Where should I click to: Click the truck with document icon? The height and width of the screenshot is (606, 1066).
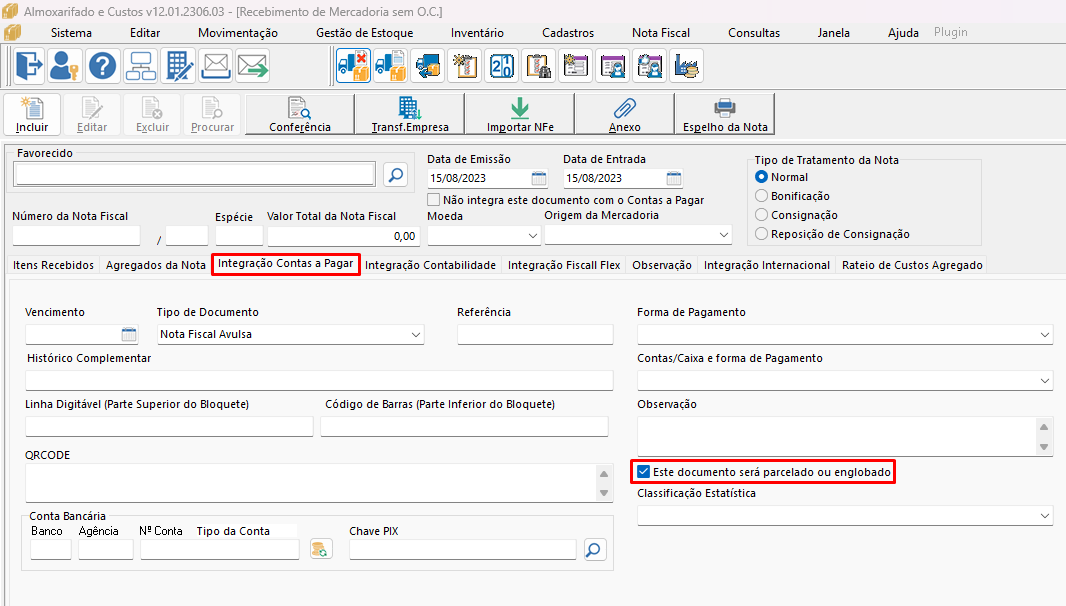click(x=391, y=66)
